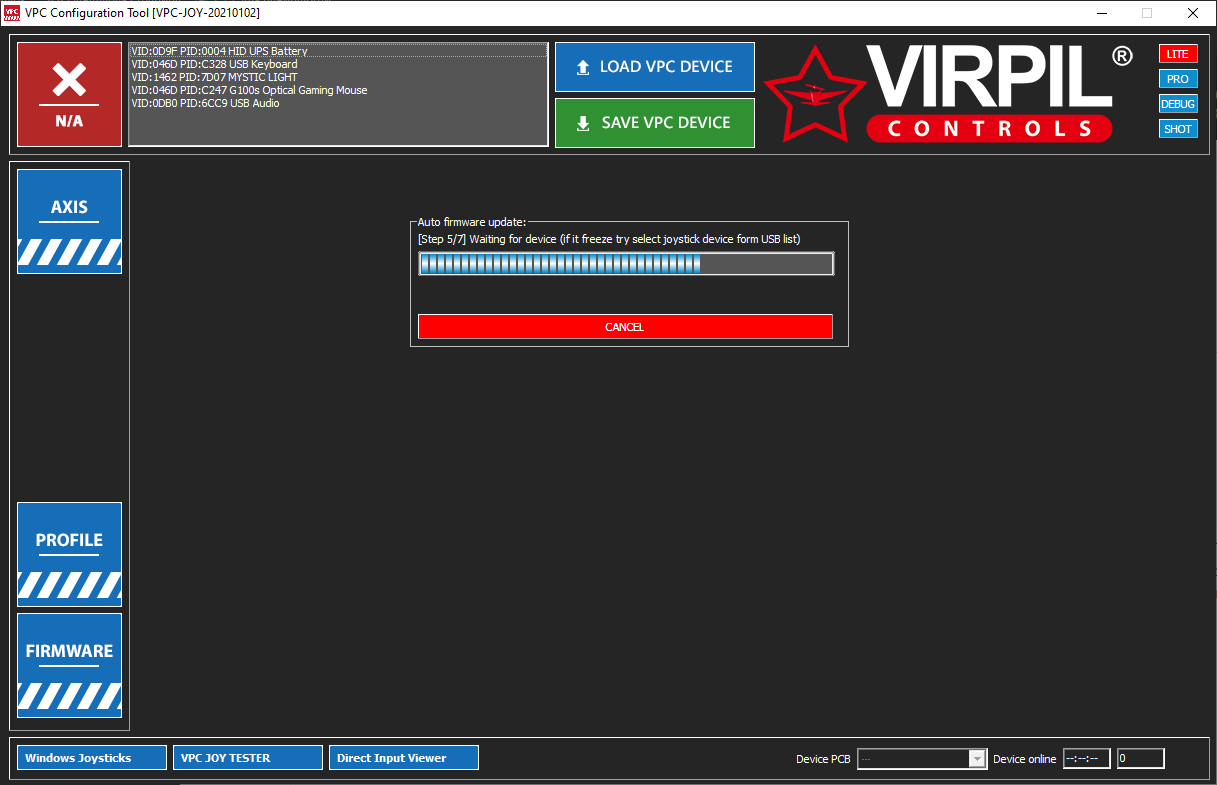
Task: Launch VPC JOY TESTER
Action: pyautogui.click(x=248, y=758)
